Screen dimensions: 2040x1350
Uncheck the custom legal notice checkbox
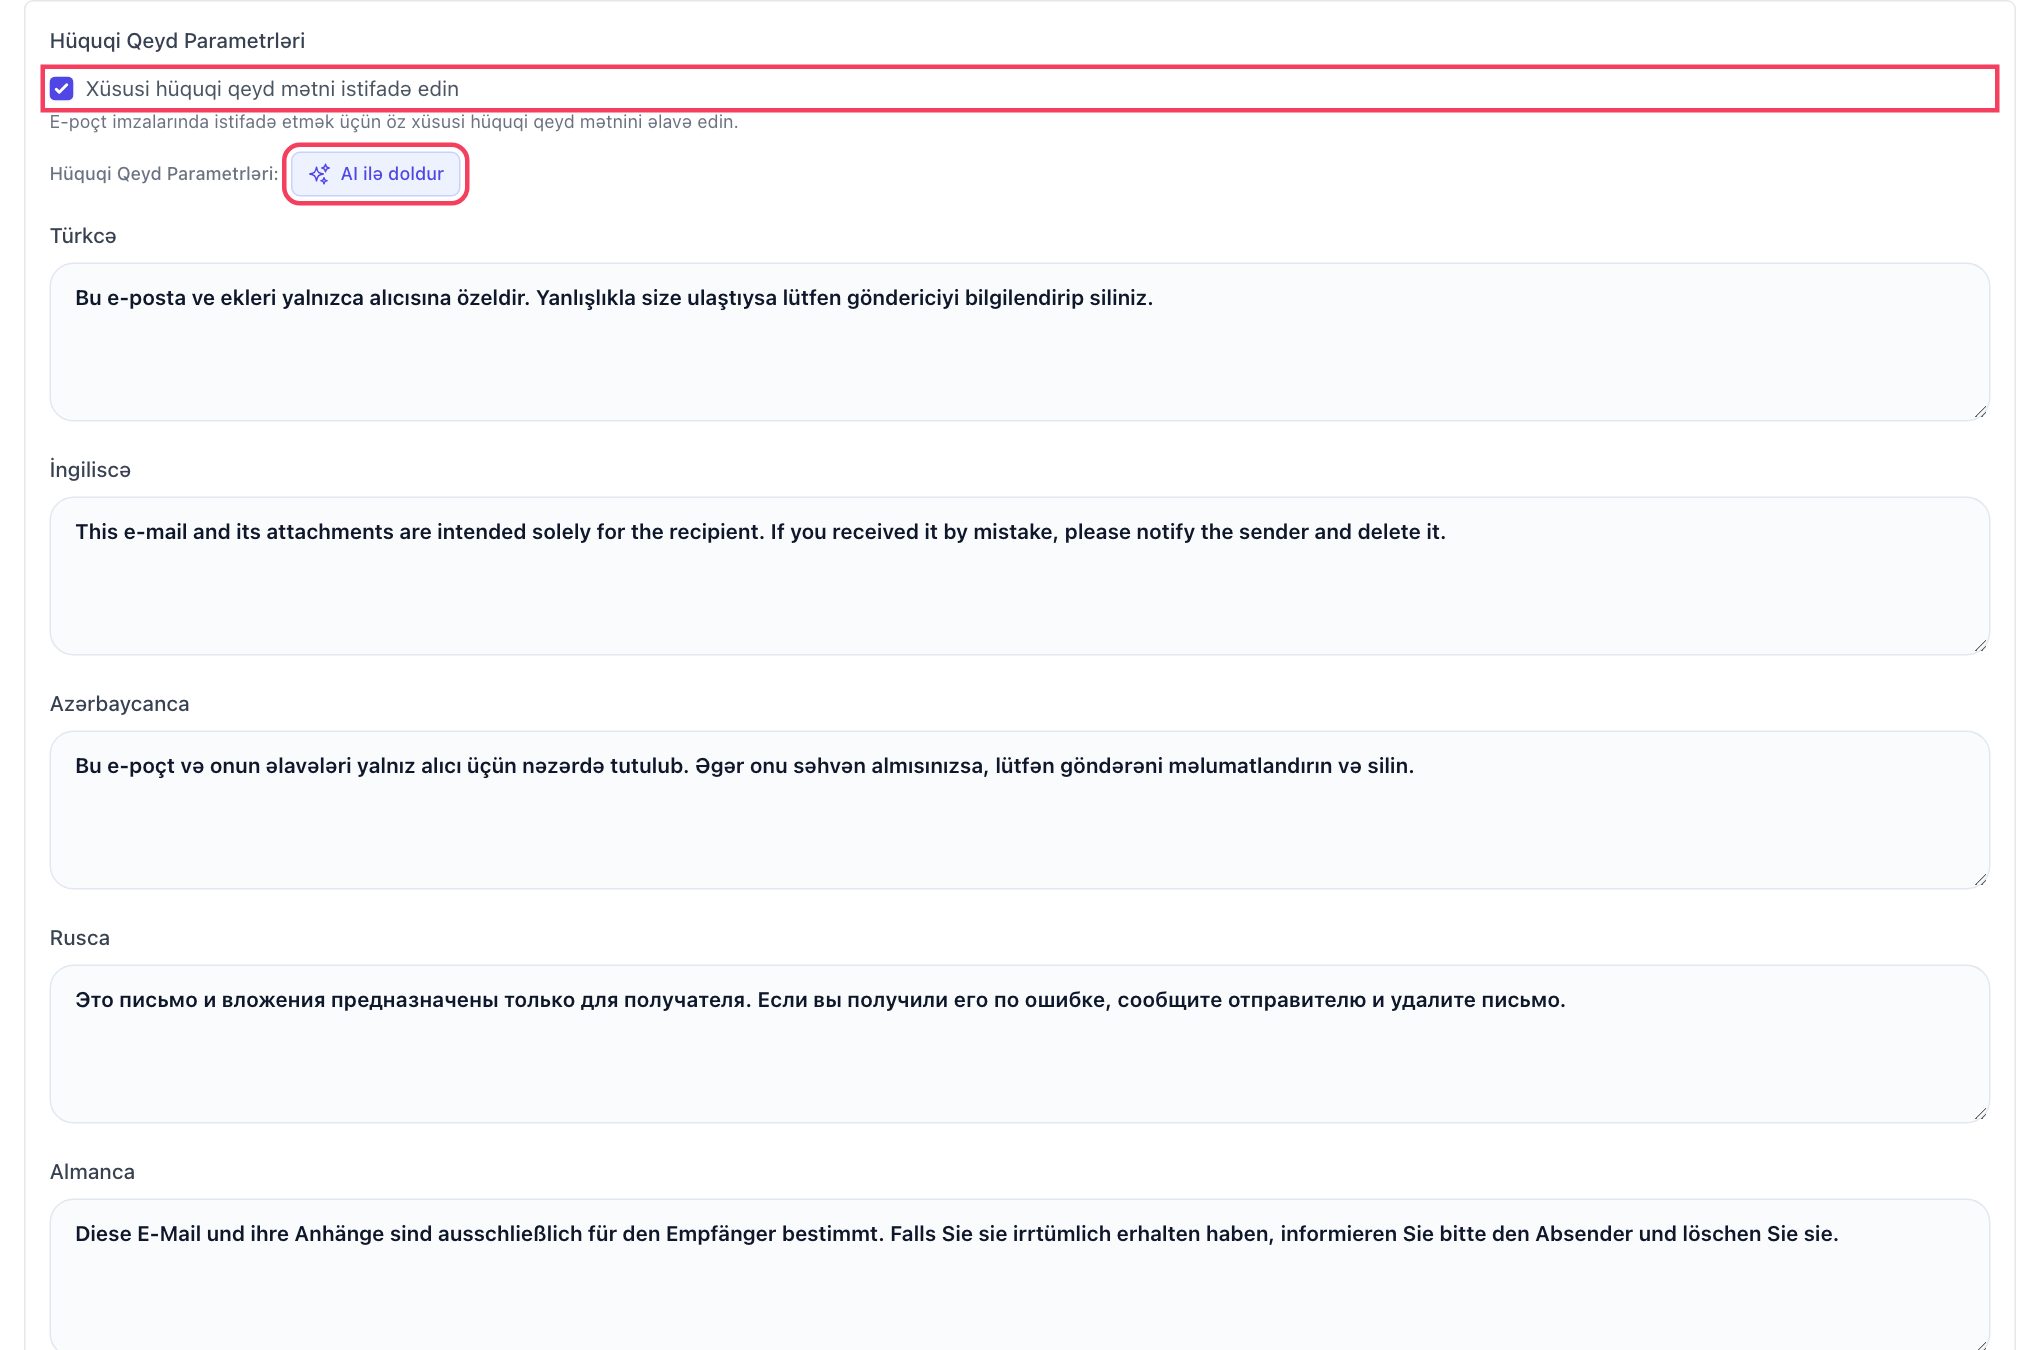click(x=62, y=89)
